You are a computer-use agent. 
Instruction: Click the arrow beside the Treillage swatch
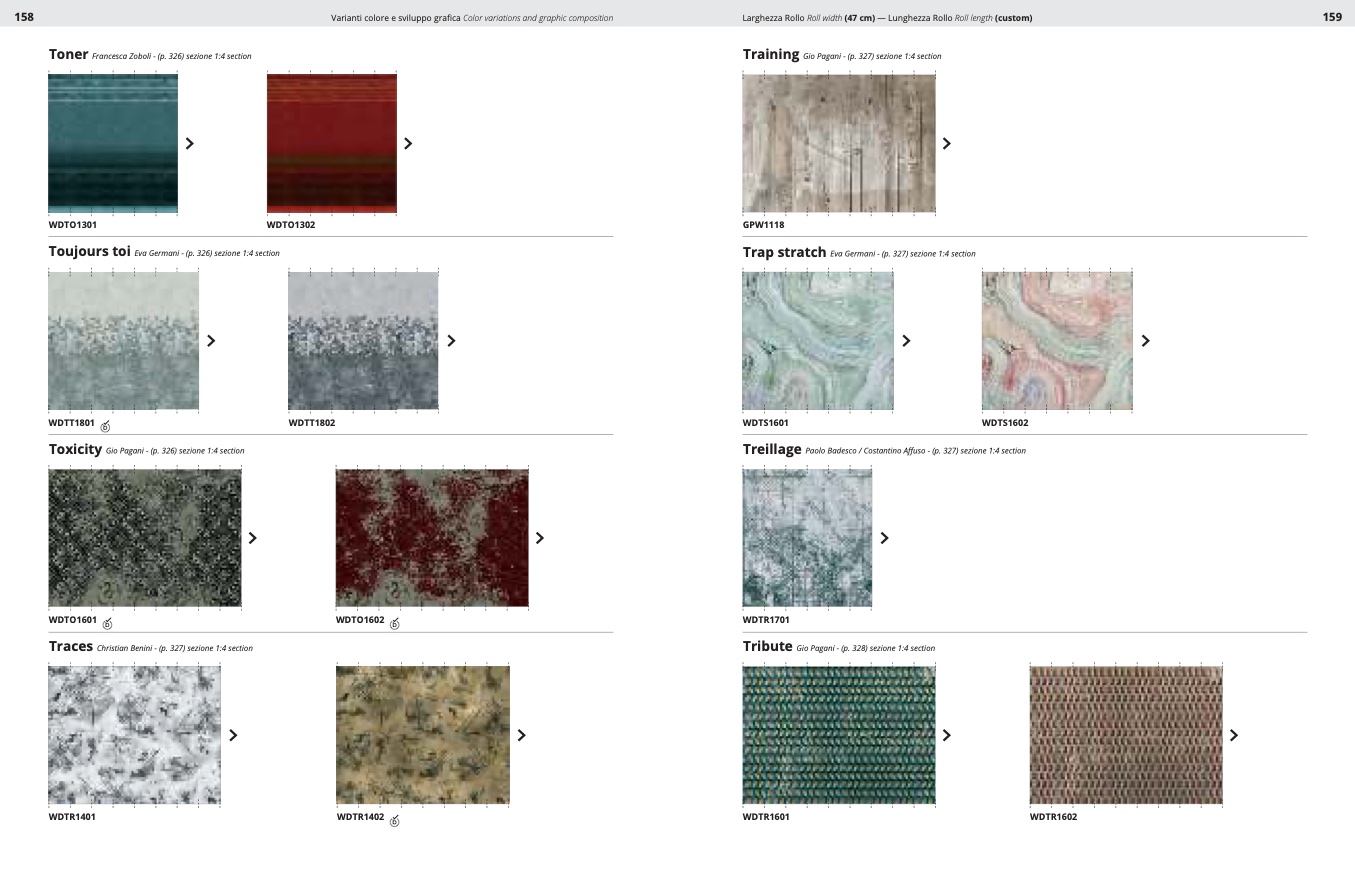point(884,538)
